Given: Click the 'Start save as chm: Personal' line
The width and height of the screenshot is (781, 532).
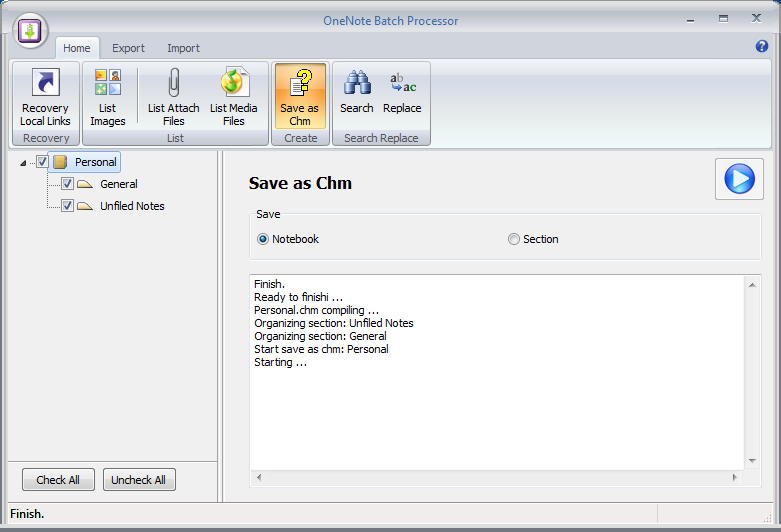Looking at the screenshot, I should click(321, 349).
